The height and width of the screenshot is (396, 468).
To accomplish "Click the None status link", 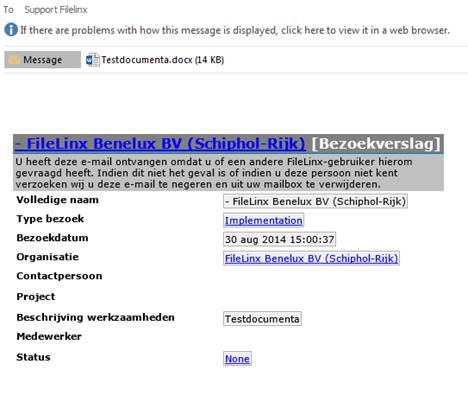I will pyautogui.click(x=237, y=359).
